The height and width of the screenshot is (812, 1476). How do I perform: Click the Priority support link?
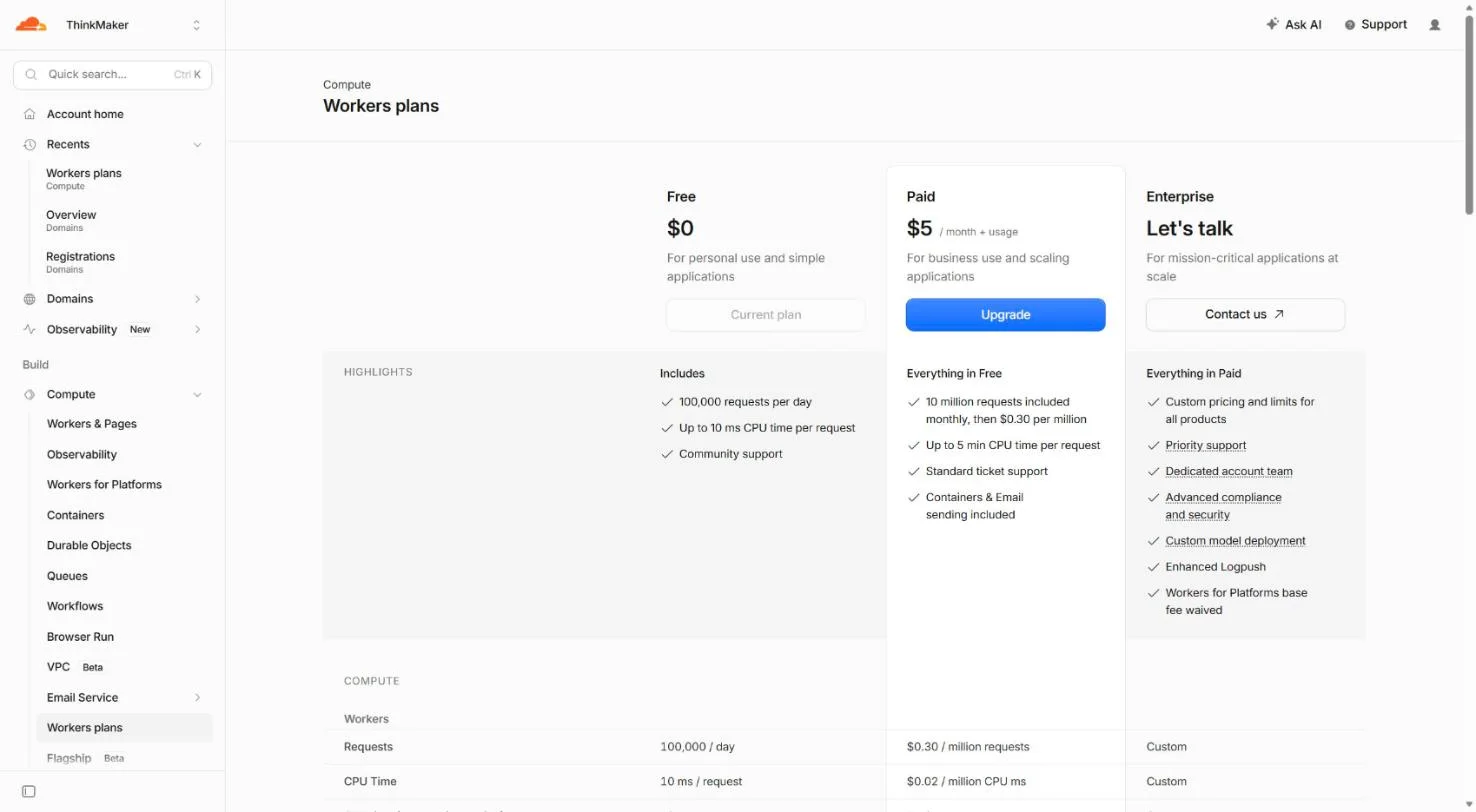pos(1205,445)
